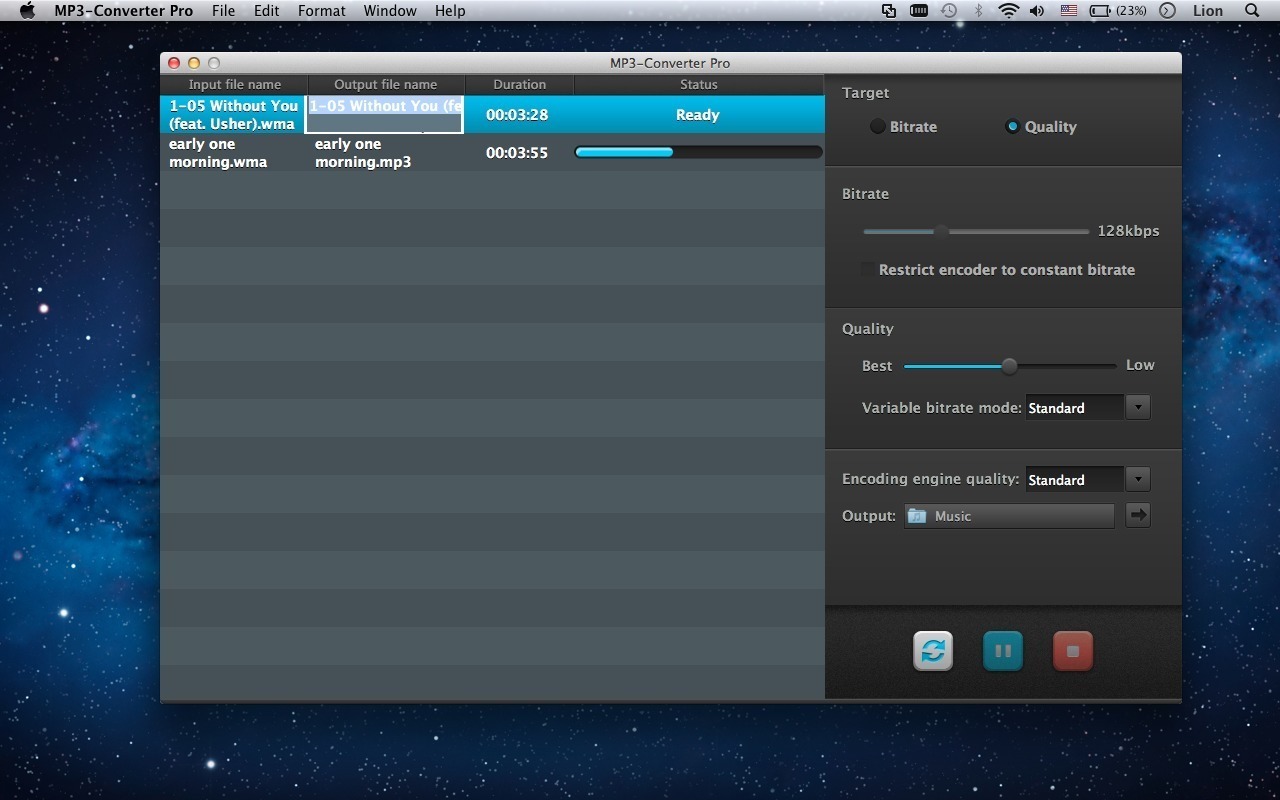Select the Quality target radio button
The width and height of the screenshot is (1280, 800).
1012,126
